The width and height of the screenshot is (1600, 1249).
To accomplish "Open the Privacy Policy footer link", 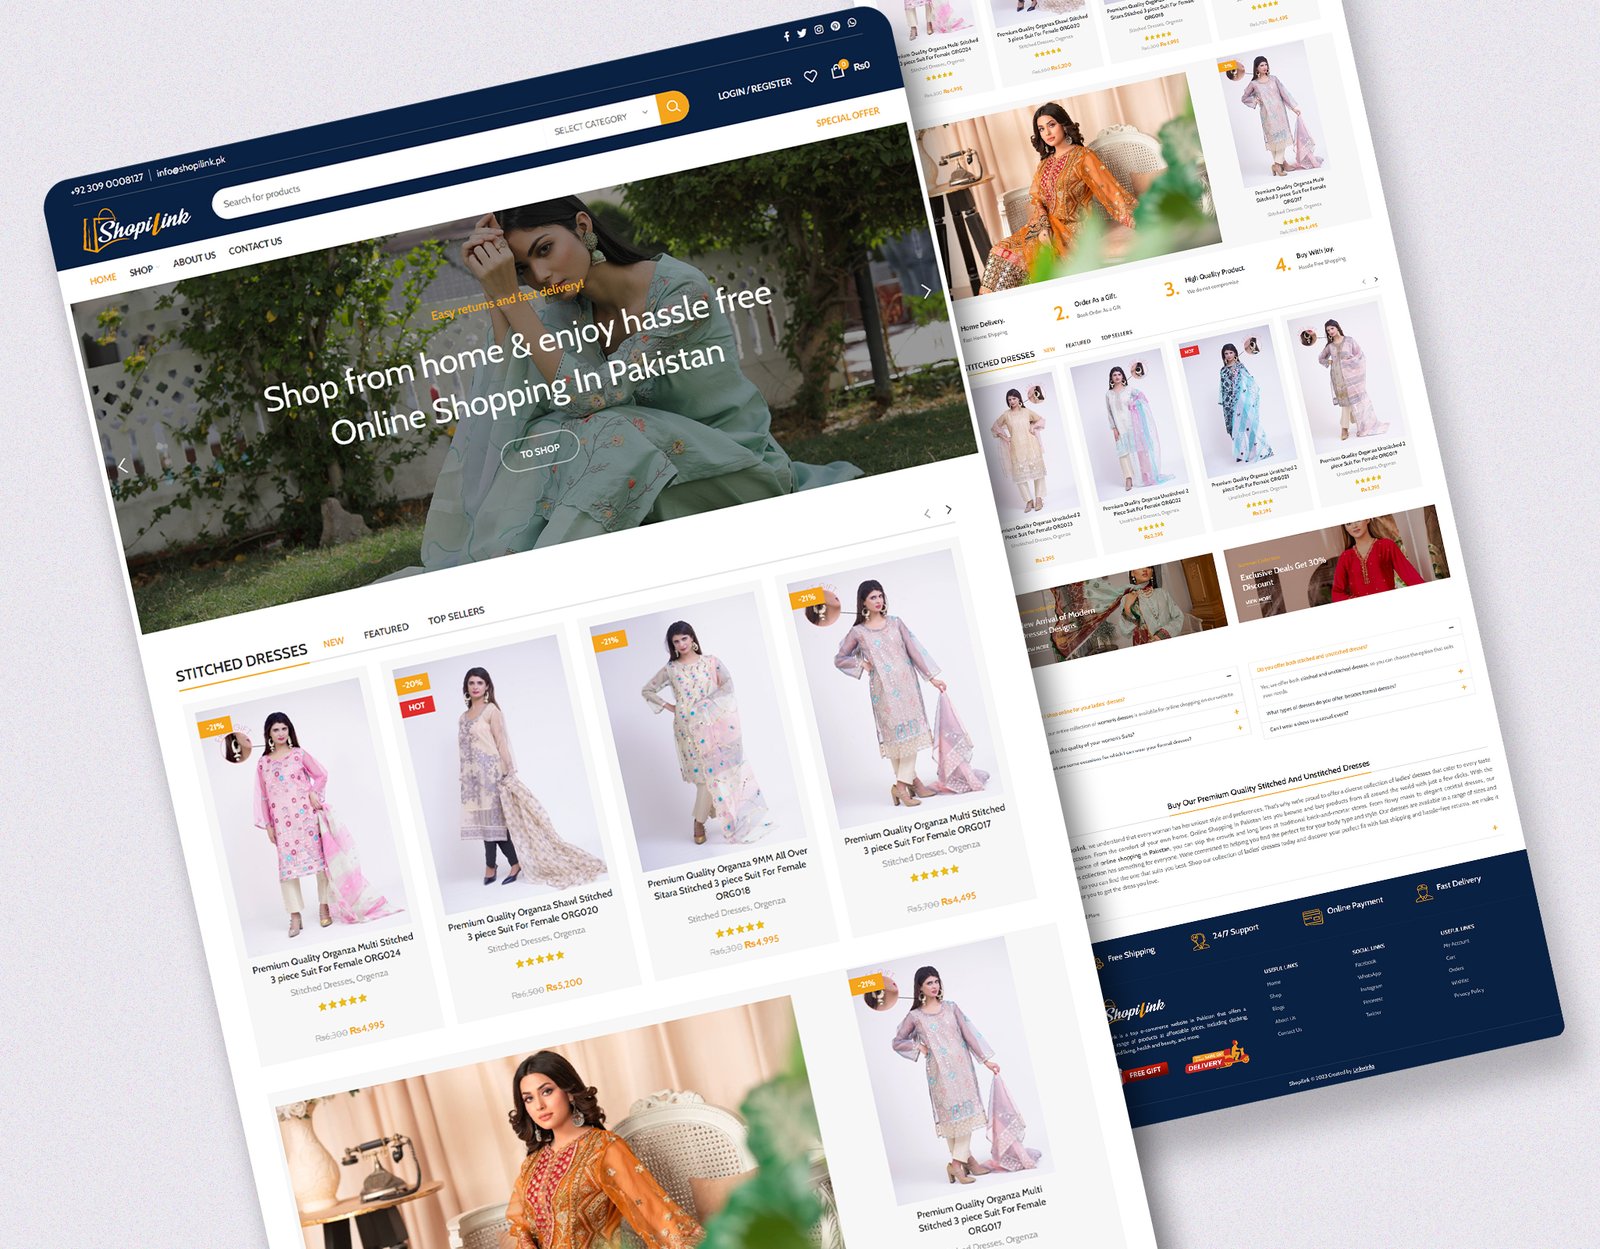I will click(1469, 992).
